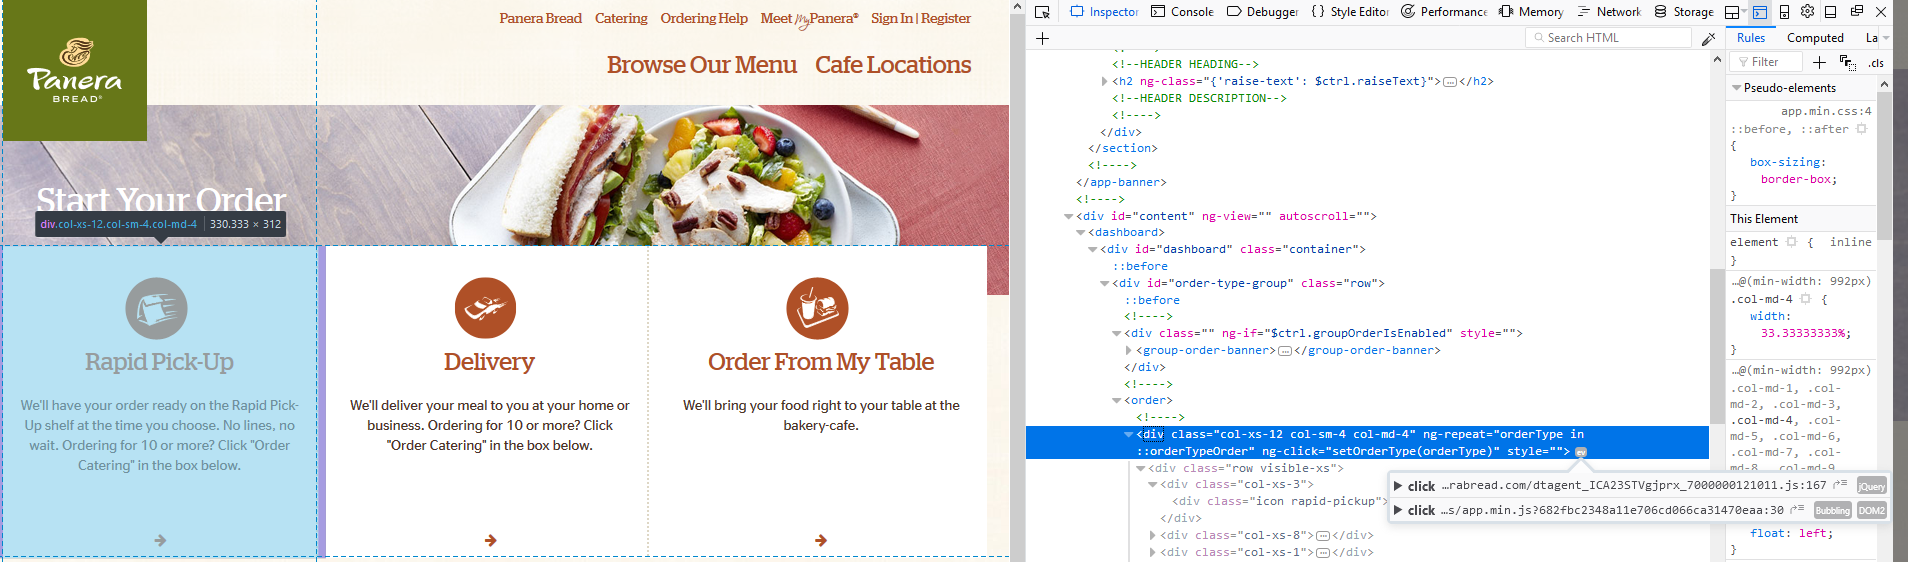Viewport: 1908px width, 562px height.
Task: Expand the click listener for app.min.js
Action: (1398, 510)
